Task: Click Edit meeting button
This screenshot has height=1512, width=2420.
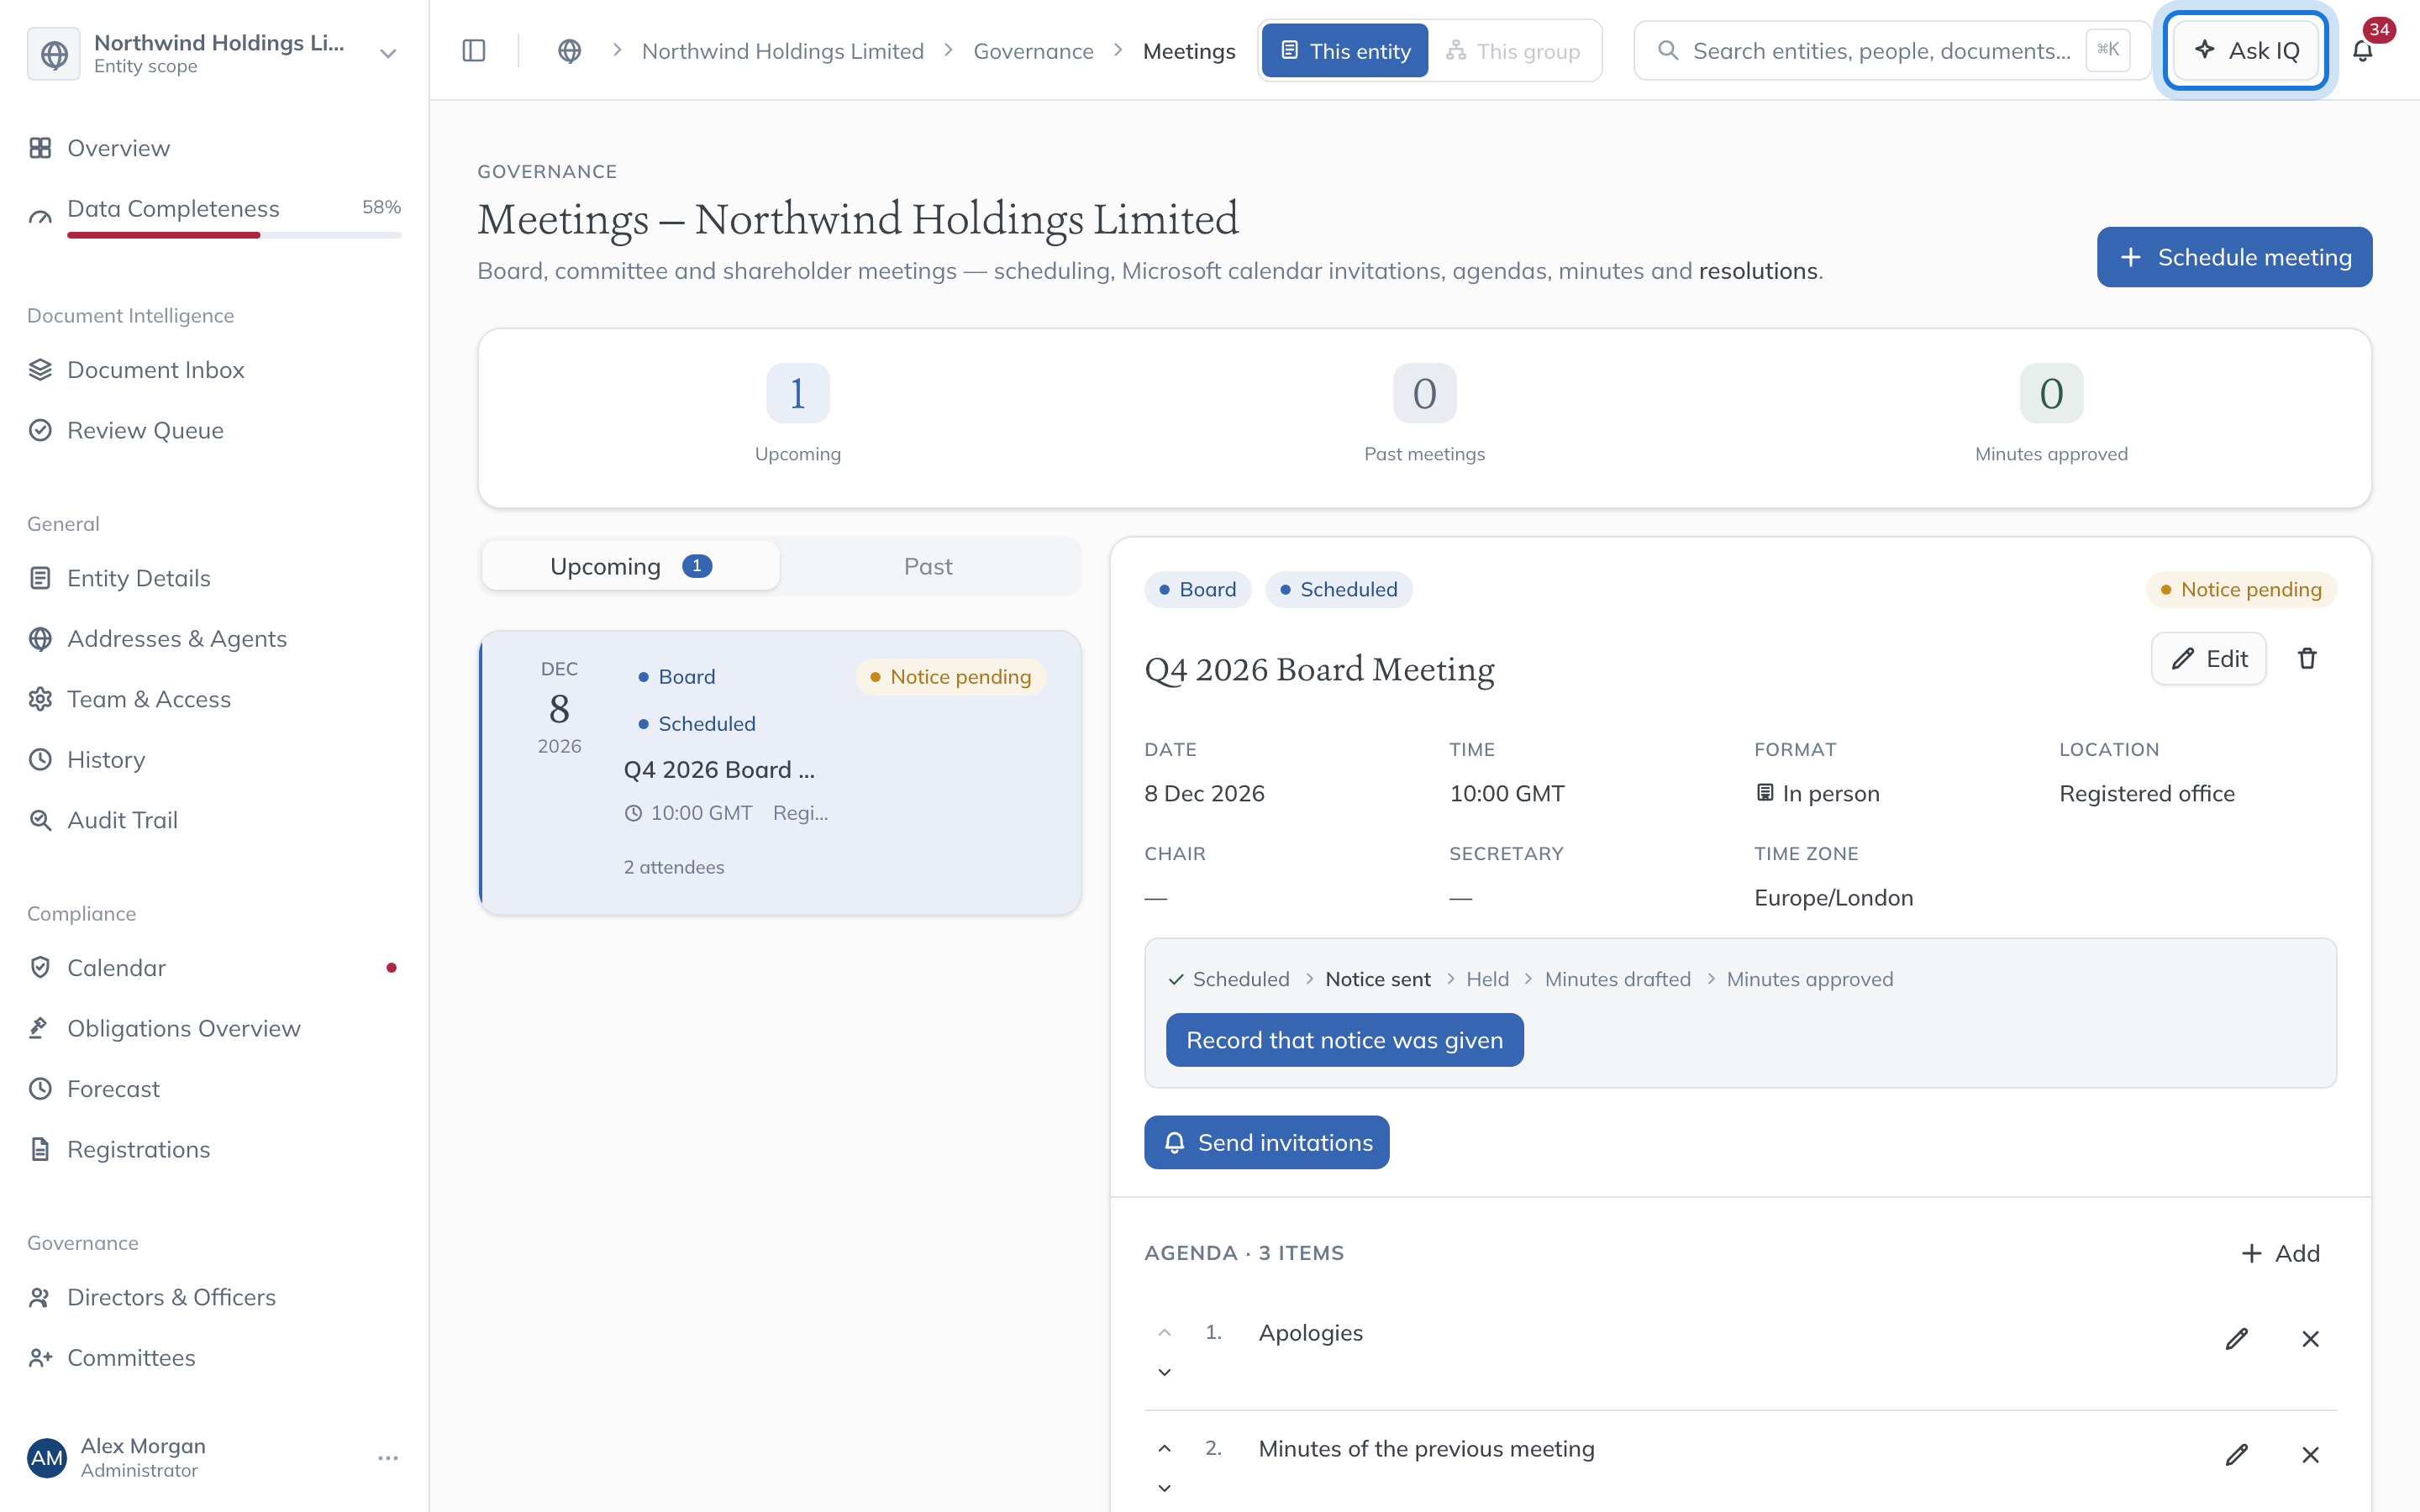Action: point(2208,658)
